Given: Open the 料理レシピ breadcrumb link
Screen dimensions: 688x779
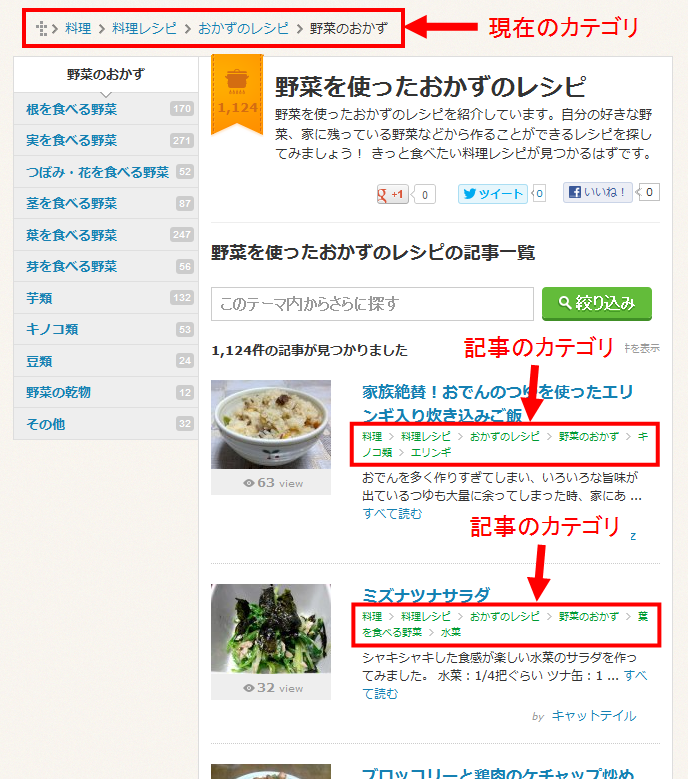Looking at the screenshot, I should (x=144, y=29).
